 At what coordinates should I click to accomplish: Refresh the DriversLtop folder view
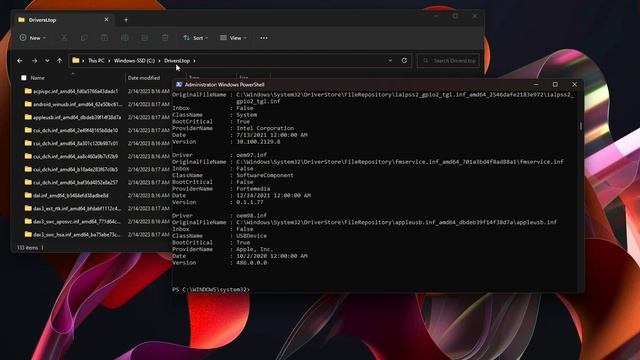pos(404,60)
